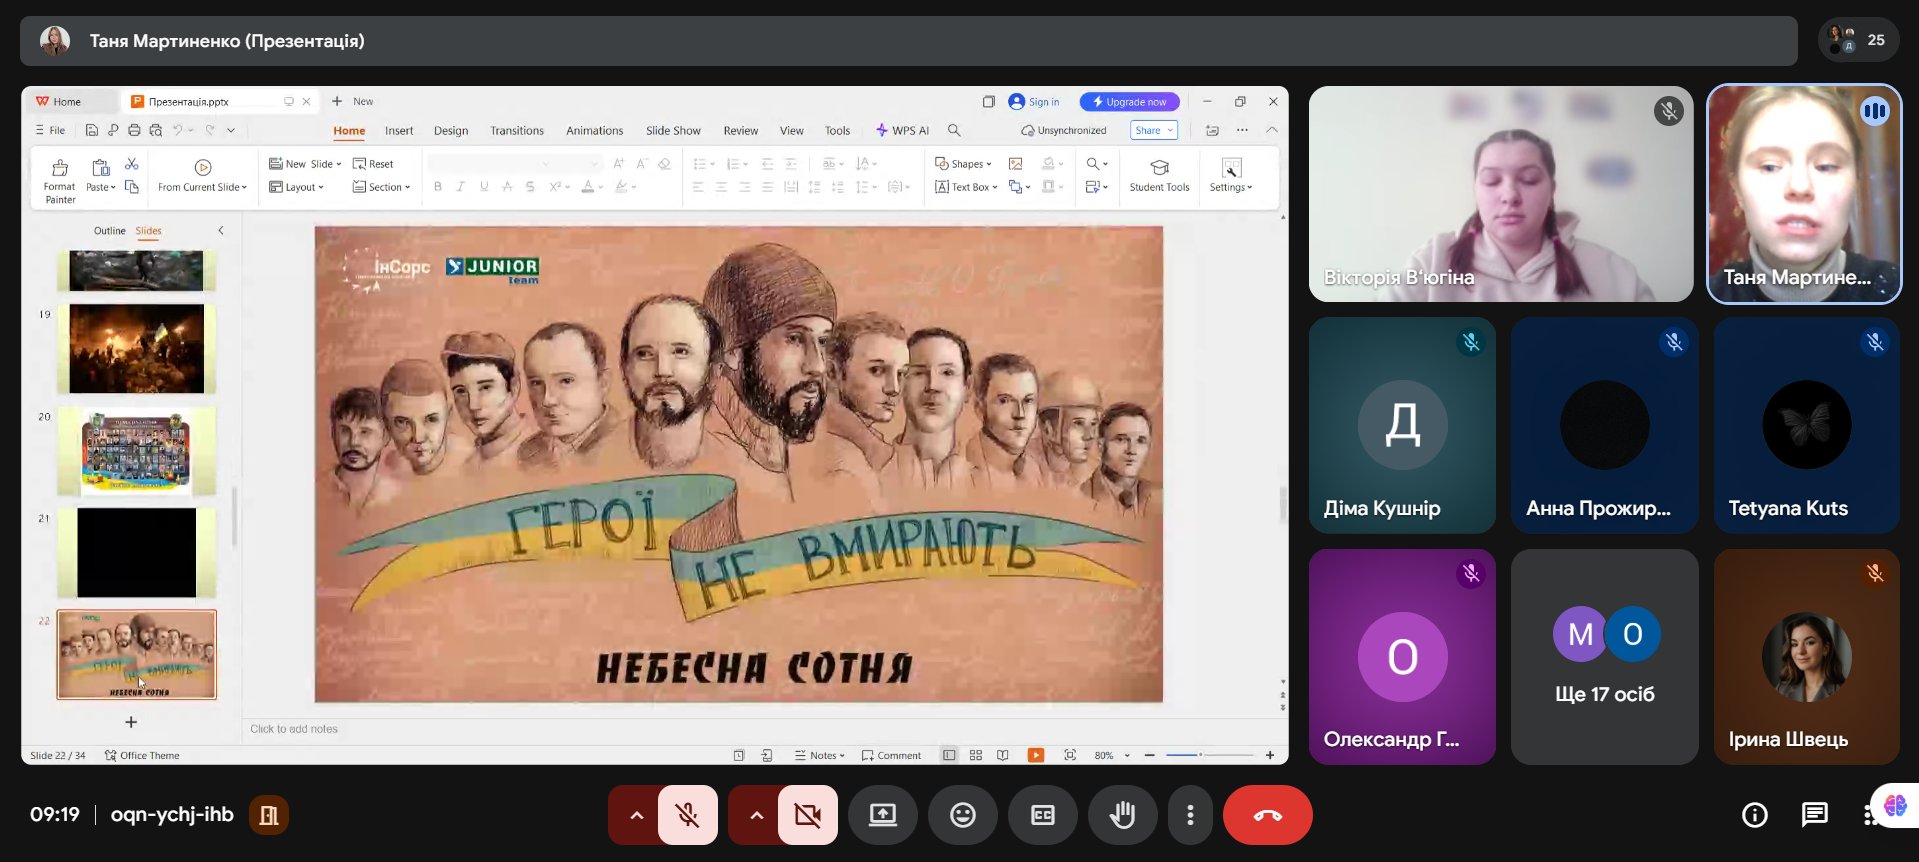Screen dimensions: 1919x862
Task: Open meeting details info icon
Action: [x=1754, y=815]
